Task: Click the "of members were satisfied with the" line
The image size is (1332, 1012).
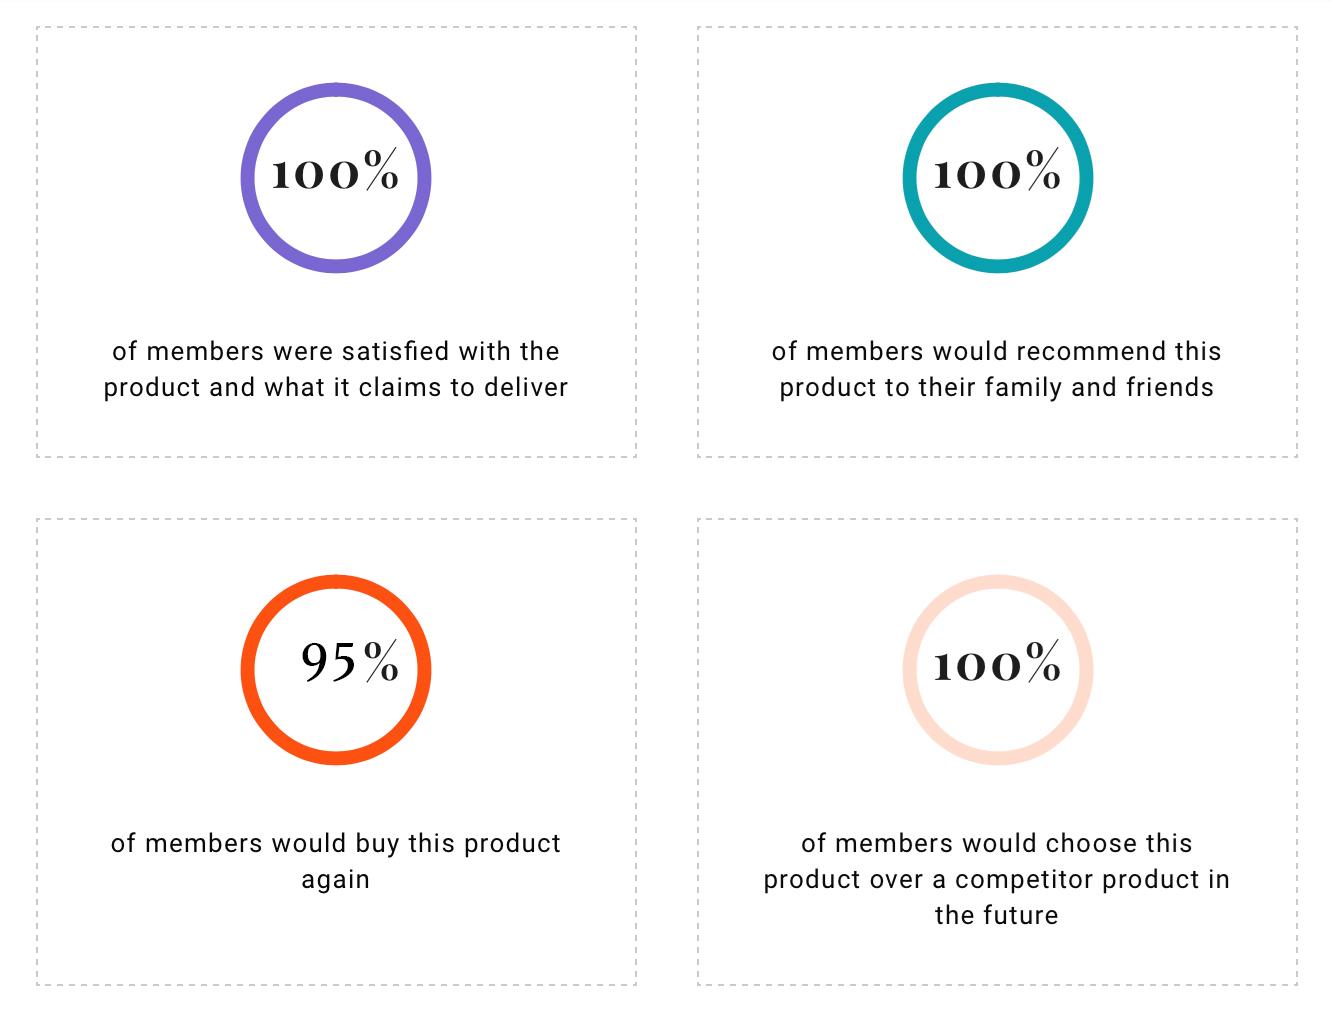Action: [x=336, y=351]
